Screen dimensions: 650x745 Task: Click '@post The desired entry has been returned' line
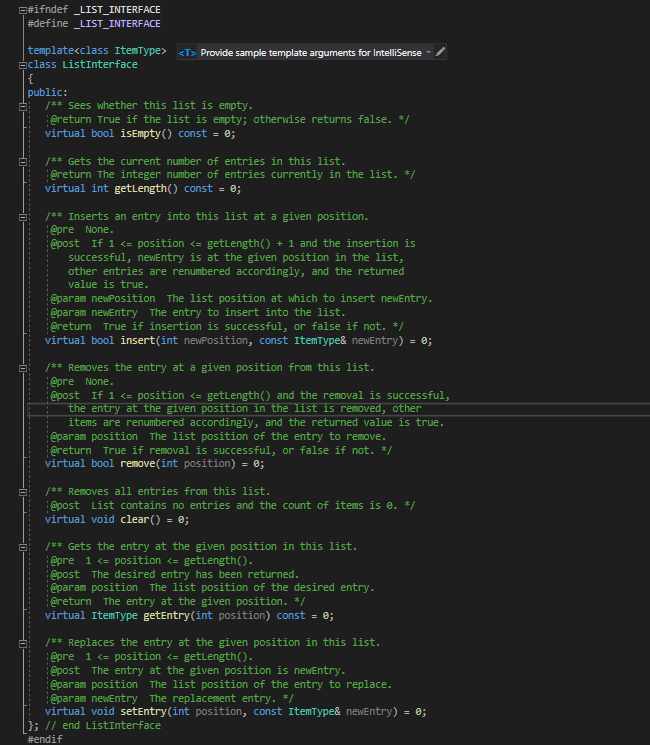click(x=175, y=574)
